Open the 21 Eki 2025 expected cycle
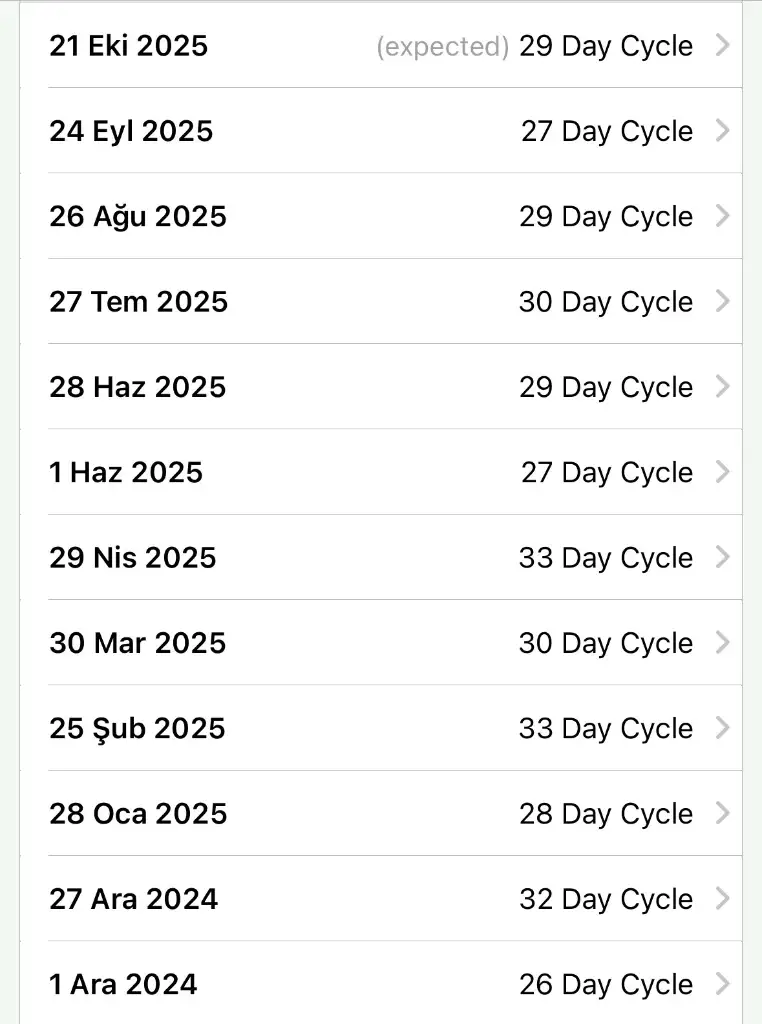 [x=380, y=46]
